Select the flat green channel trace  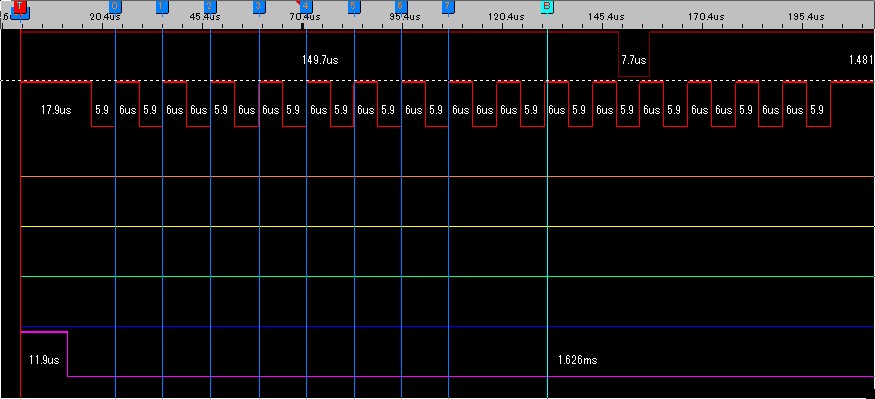coord(447,276)
